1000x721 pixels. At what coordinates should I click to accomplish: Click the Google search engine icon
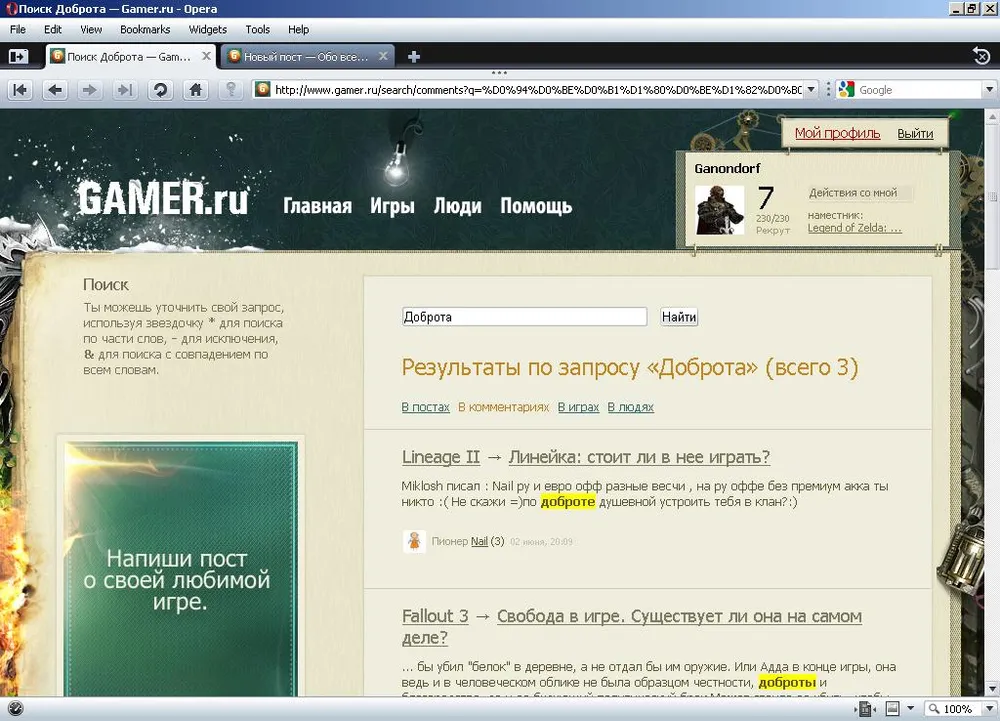846,89
